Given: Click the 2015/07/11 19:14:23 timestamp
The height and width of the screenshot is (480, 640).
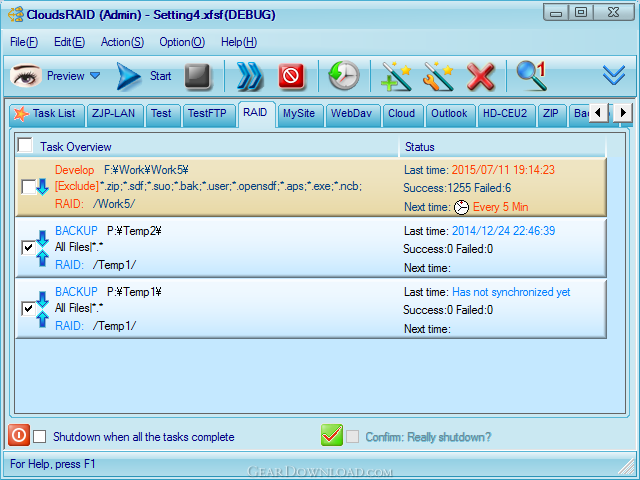Looking at the screenshot, I should [x=503, y=170].
